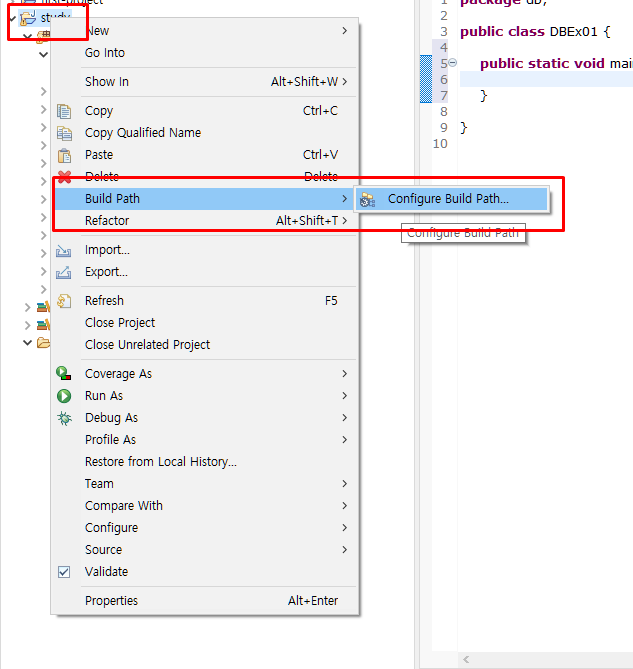Click Import... label in menu
Screen dimensions: 633x669
pyautogui.click(x=107, y=250)
